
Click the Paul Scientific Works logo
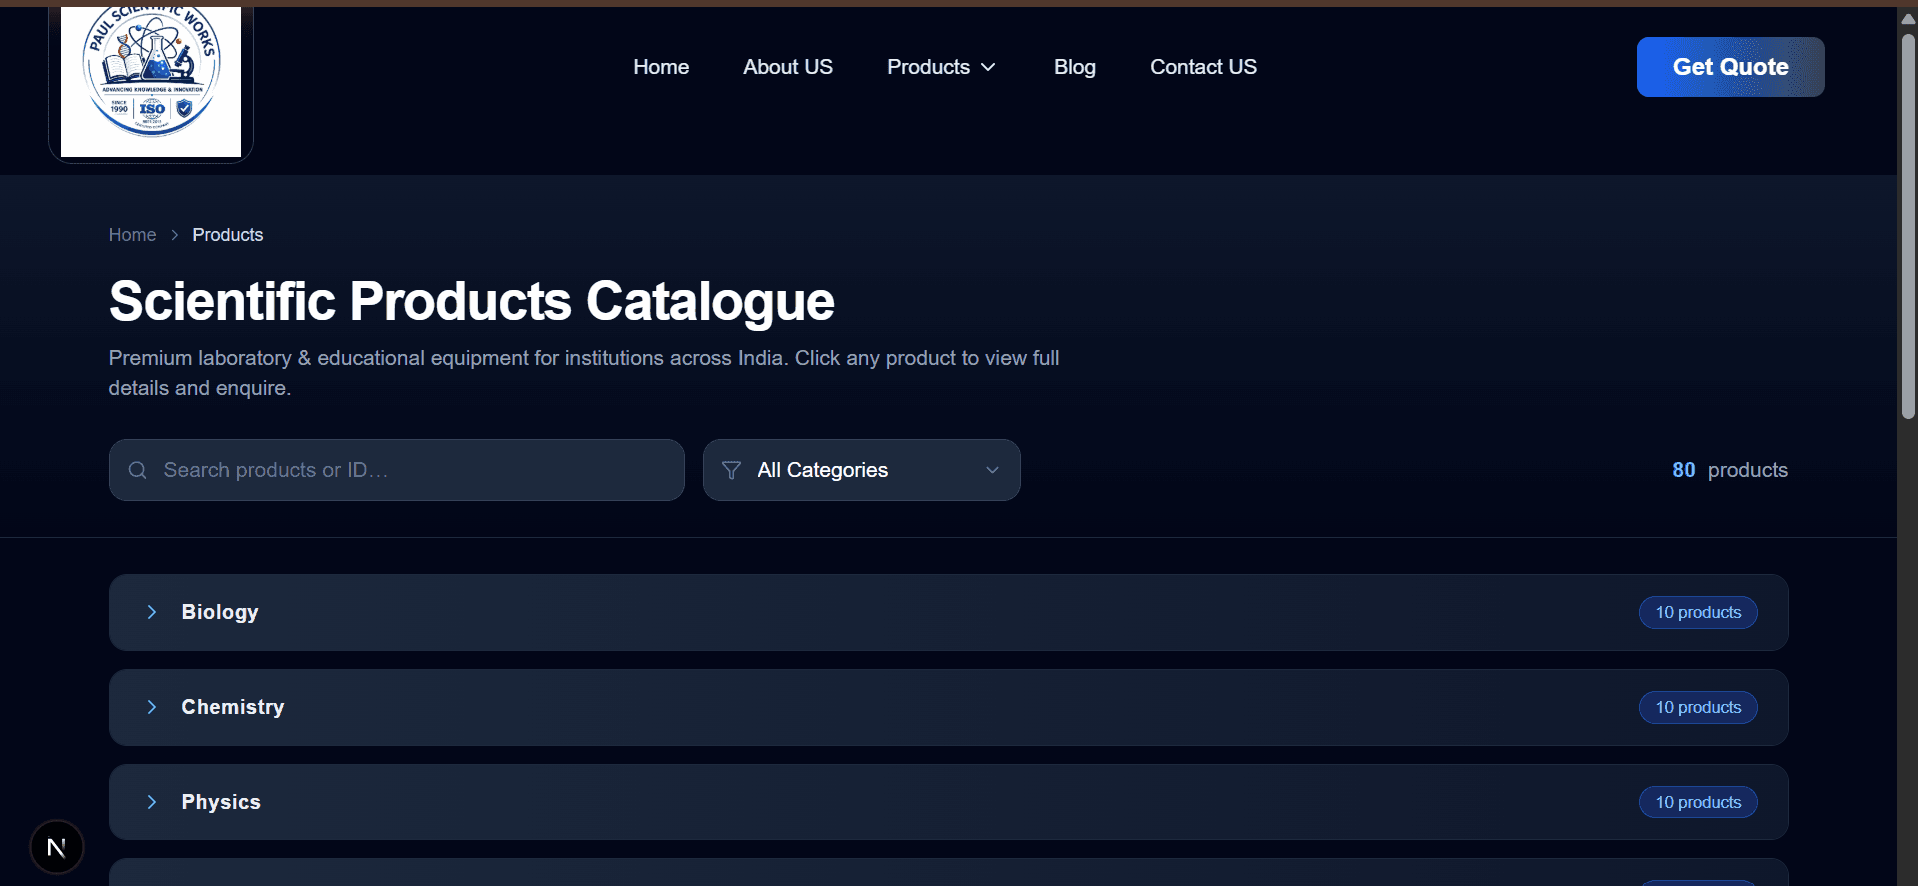pyautogui.click(x=151, y=81)
